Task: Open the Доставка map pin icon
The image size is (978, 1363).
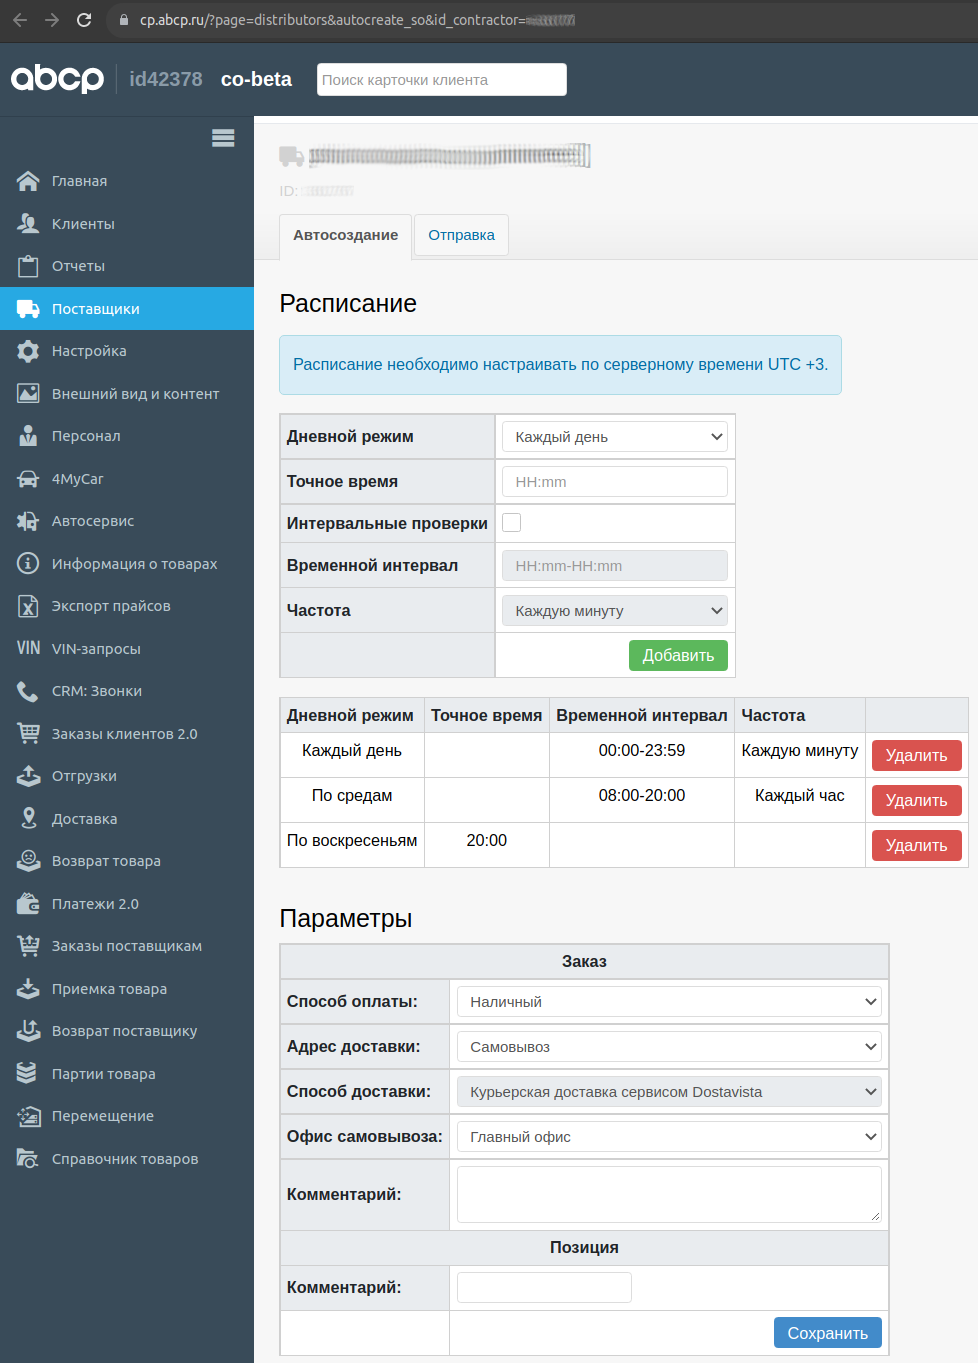Action: pos(28,819)
